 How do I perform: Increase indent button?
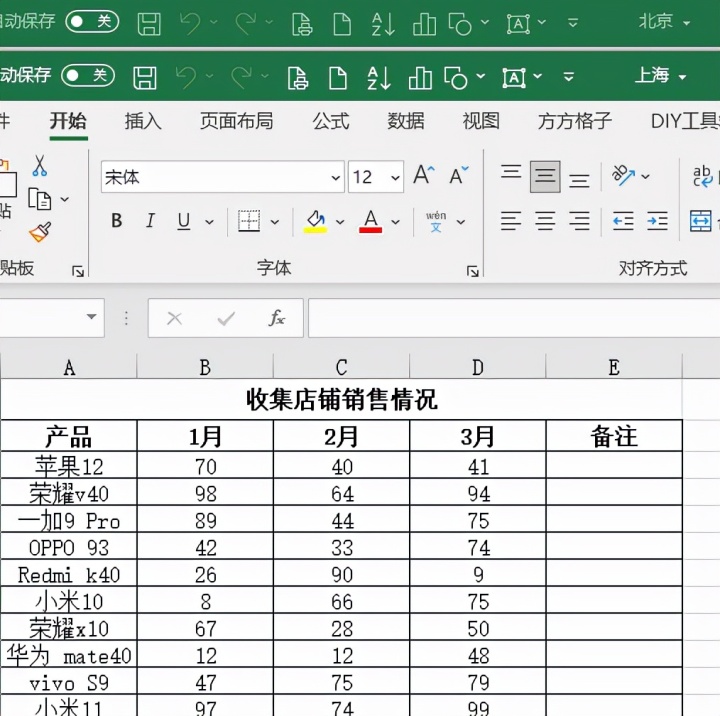pos(657,221)
